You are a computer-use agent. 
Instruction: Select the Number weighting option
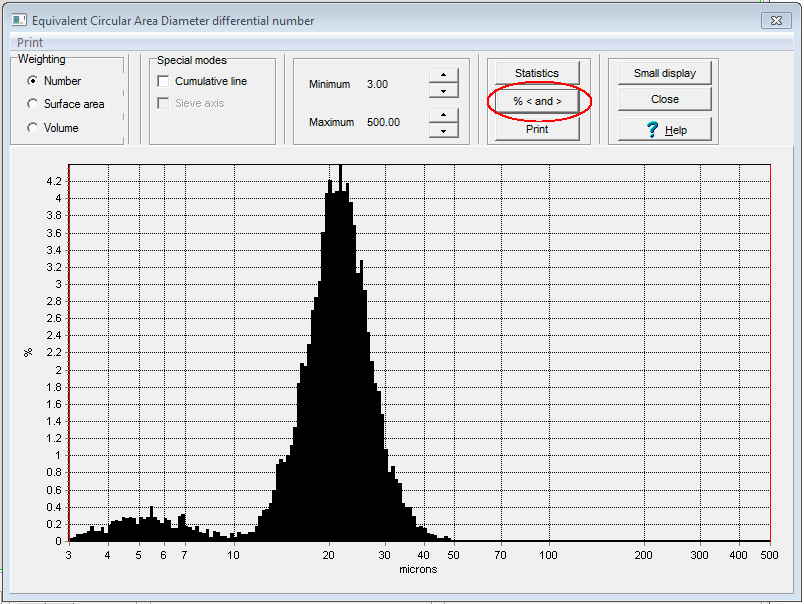pyautogui.click(x=33, y=81)
